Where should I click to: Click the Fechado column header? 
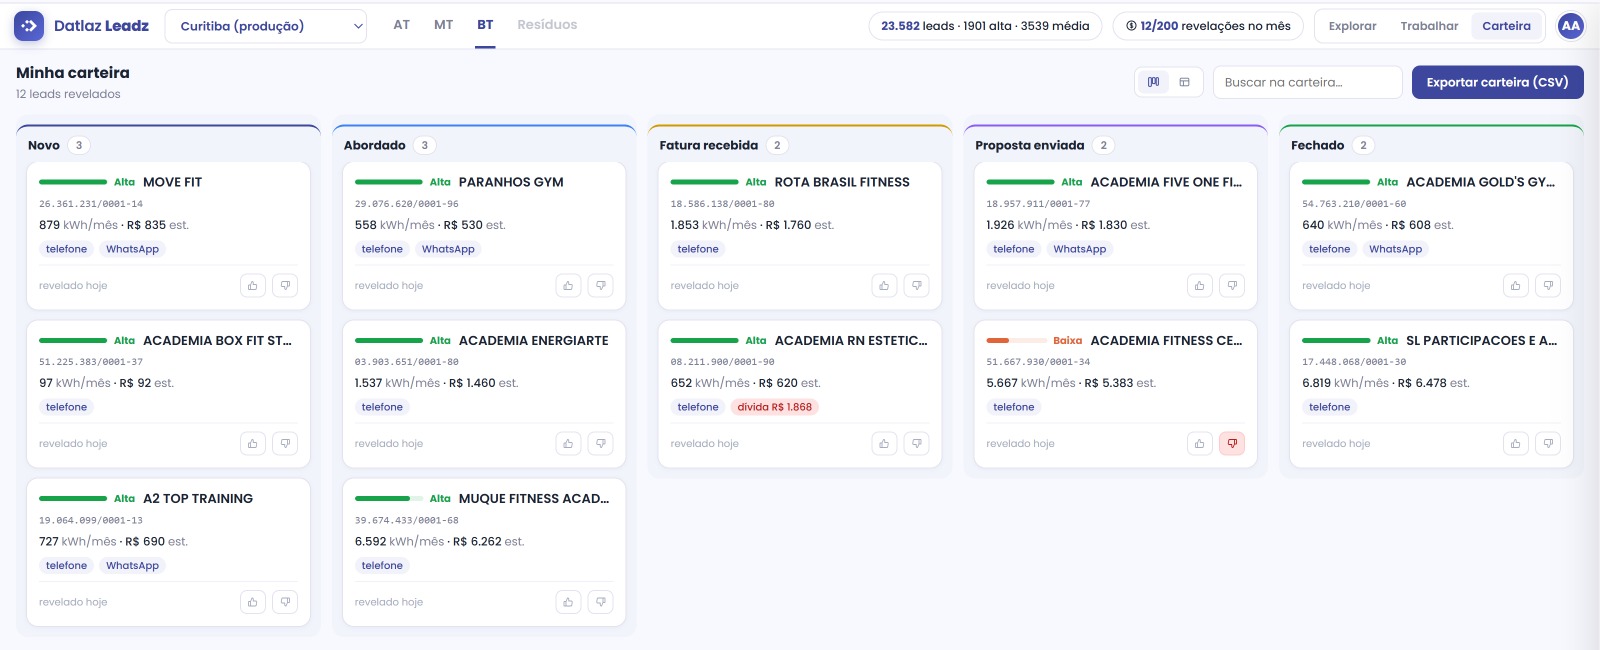click(1318, 146)
